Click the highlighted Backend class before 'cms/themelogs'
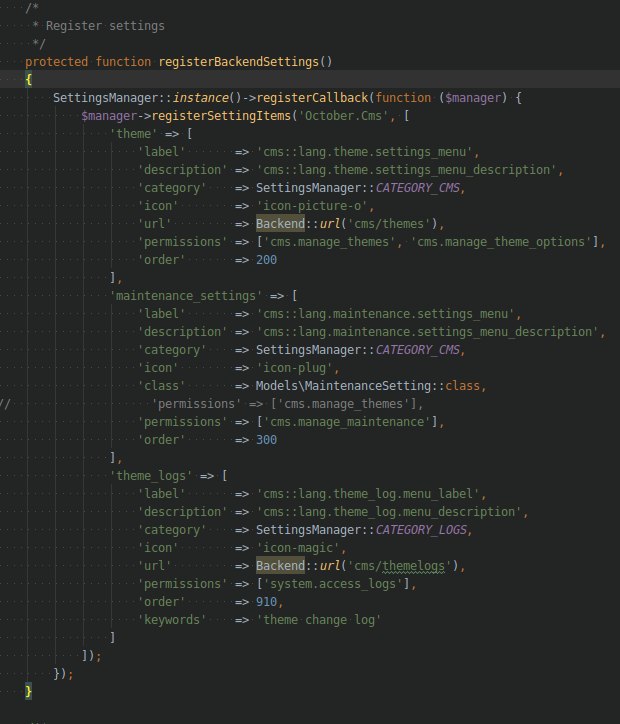 click(x=281, y=566)
